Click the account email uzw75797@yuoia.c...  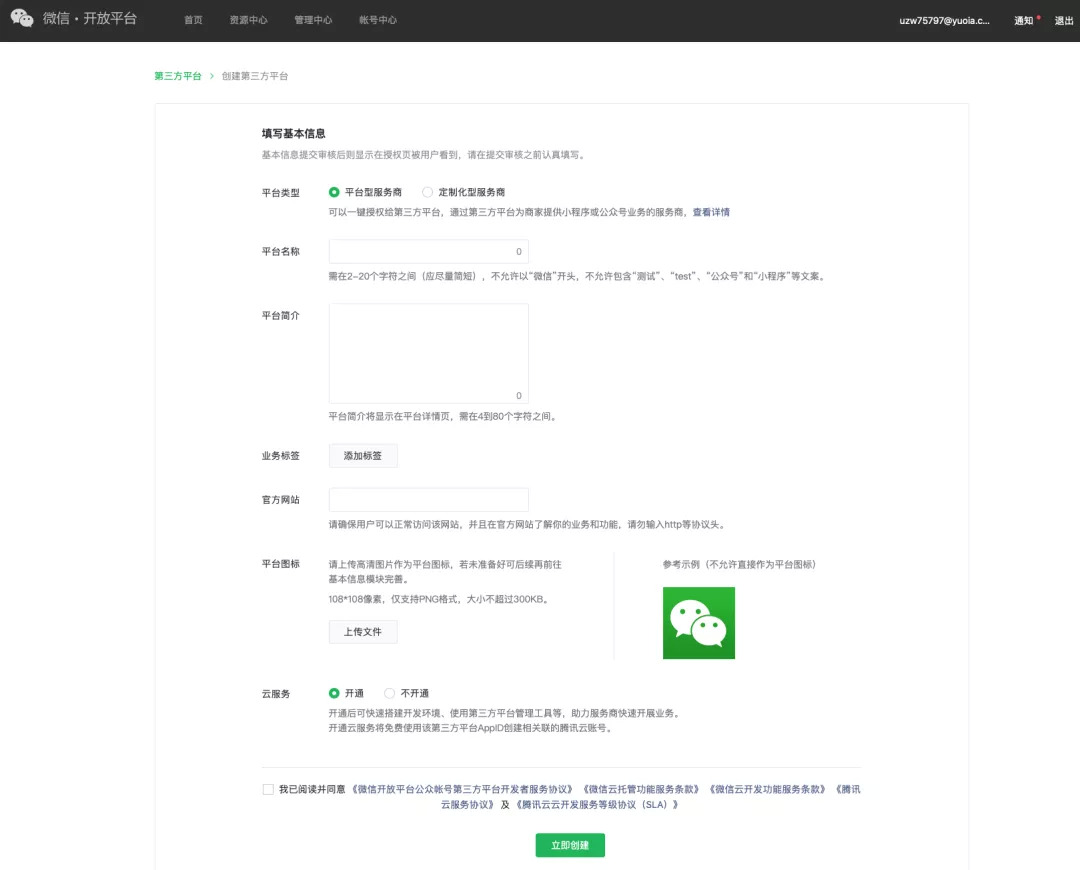click(944, 21)
